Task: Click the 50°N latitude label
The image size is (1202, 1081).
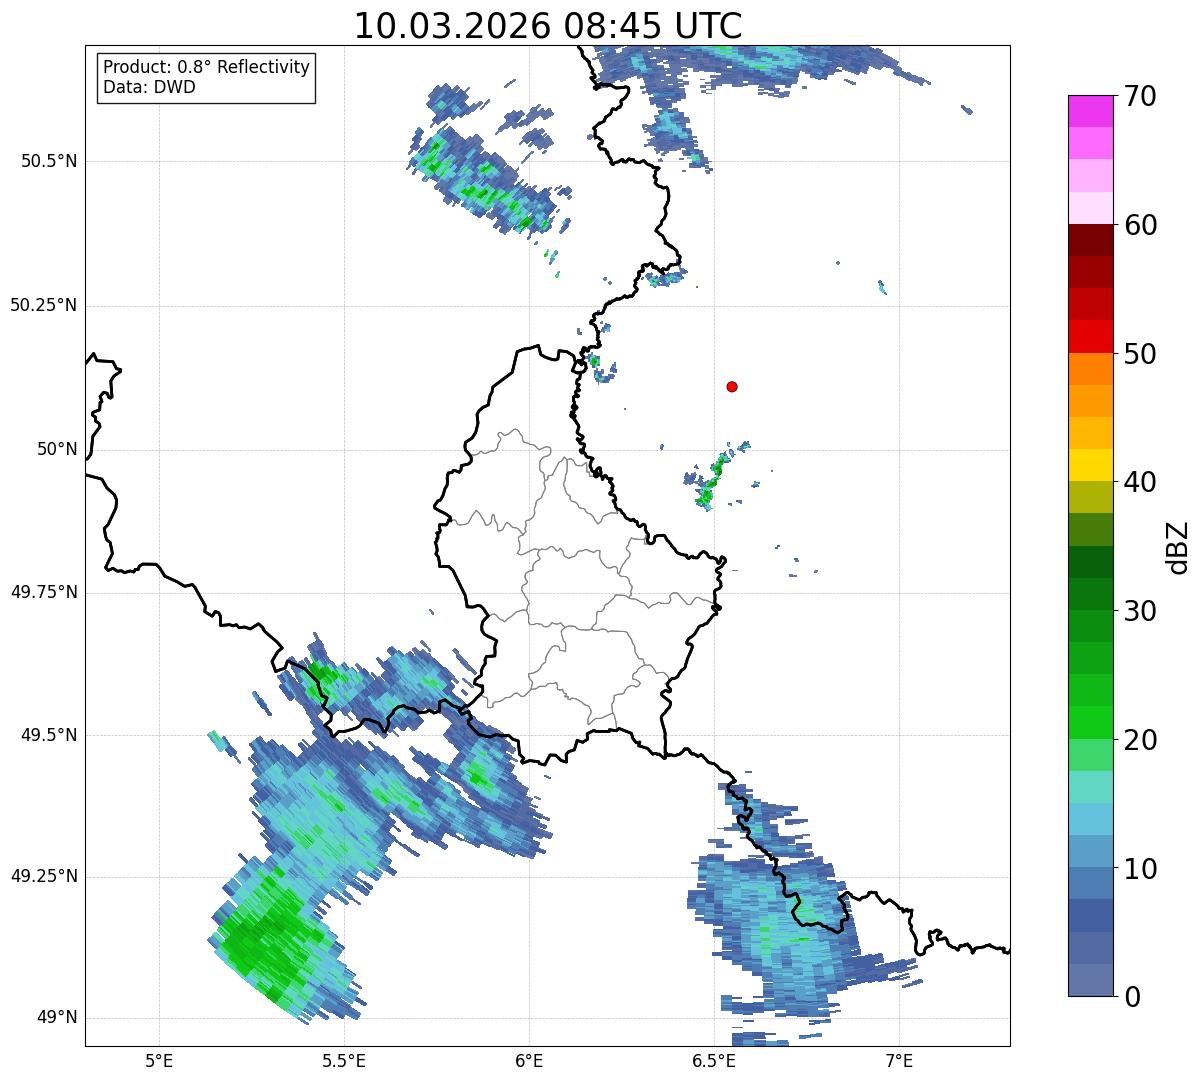Action: point(57,449)
